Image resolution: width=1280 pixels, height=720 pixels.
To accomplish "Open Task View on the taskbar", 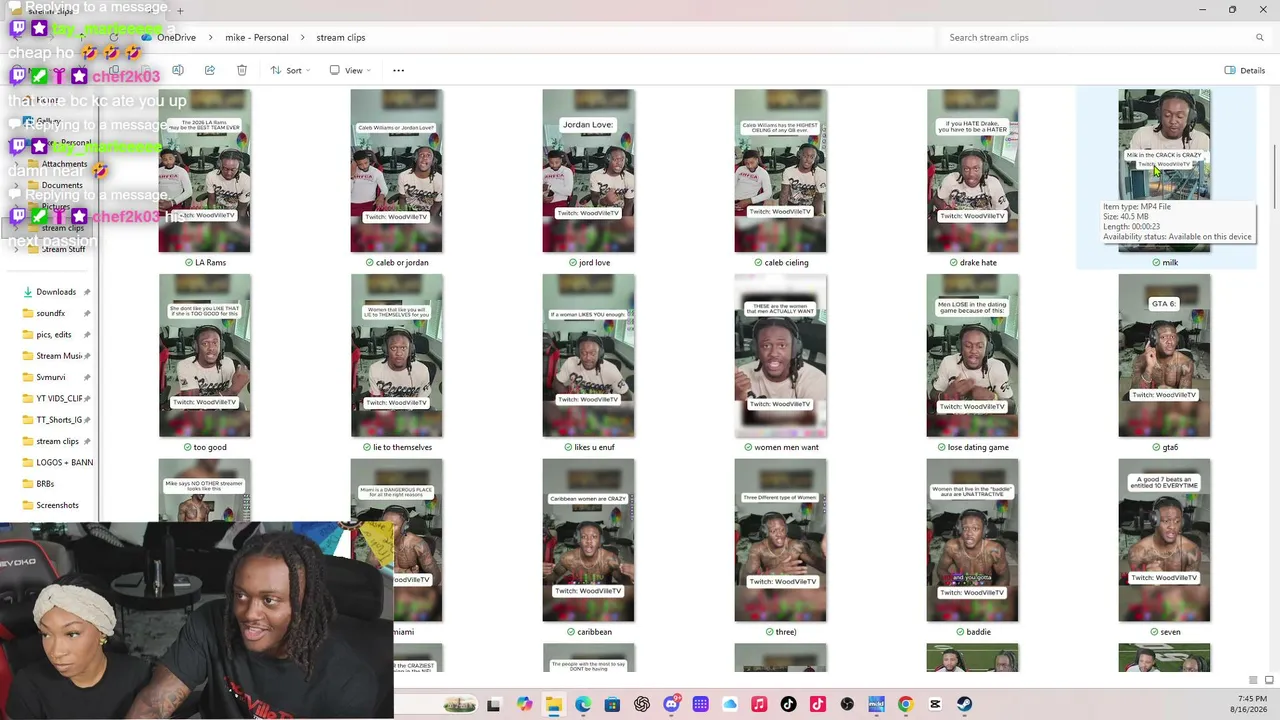I will click(x=494, y=704).
